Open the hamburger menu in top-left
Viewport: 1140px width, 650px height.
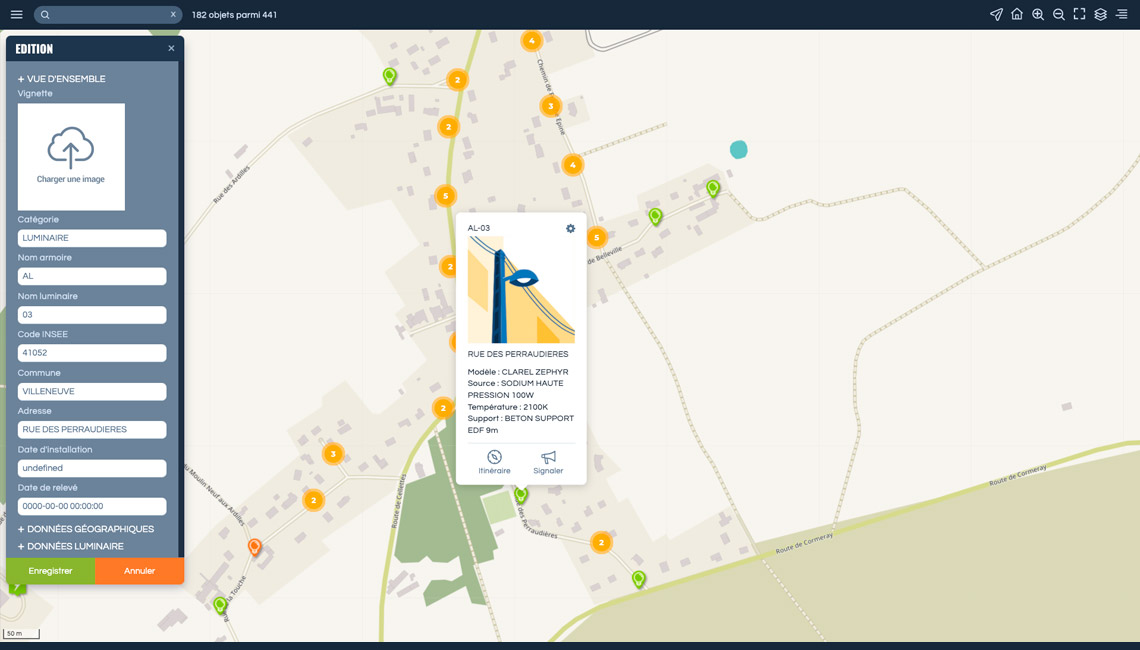click(x=16, y=15)
